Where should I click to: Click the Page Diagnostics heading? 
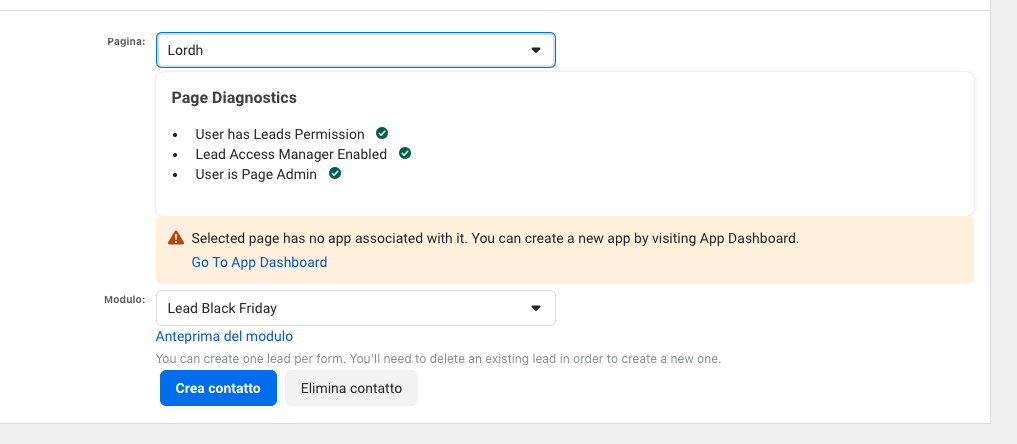click(x=234, y=98)
